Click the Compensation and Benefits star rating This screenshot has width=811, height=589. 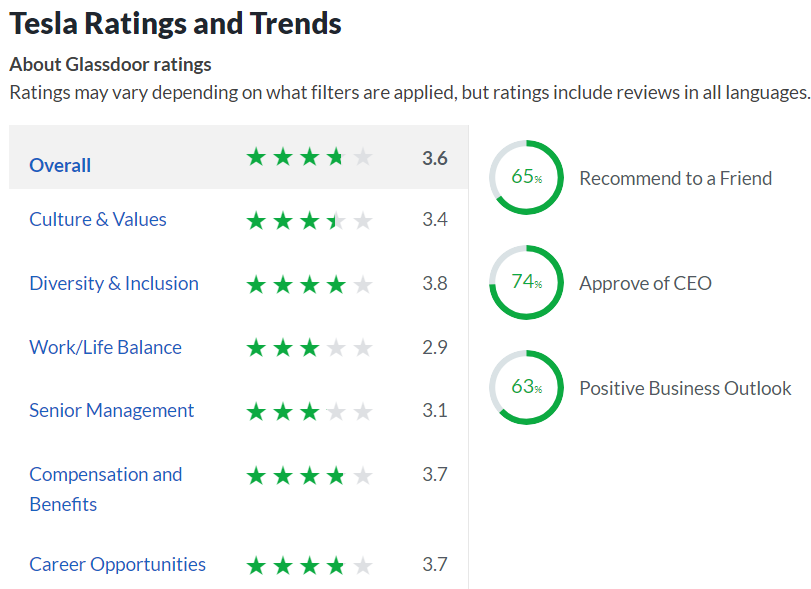(309, 476)
